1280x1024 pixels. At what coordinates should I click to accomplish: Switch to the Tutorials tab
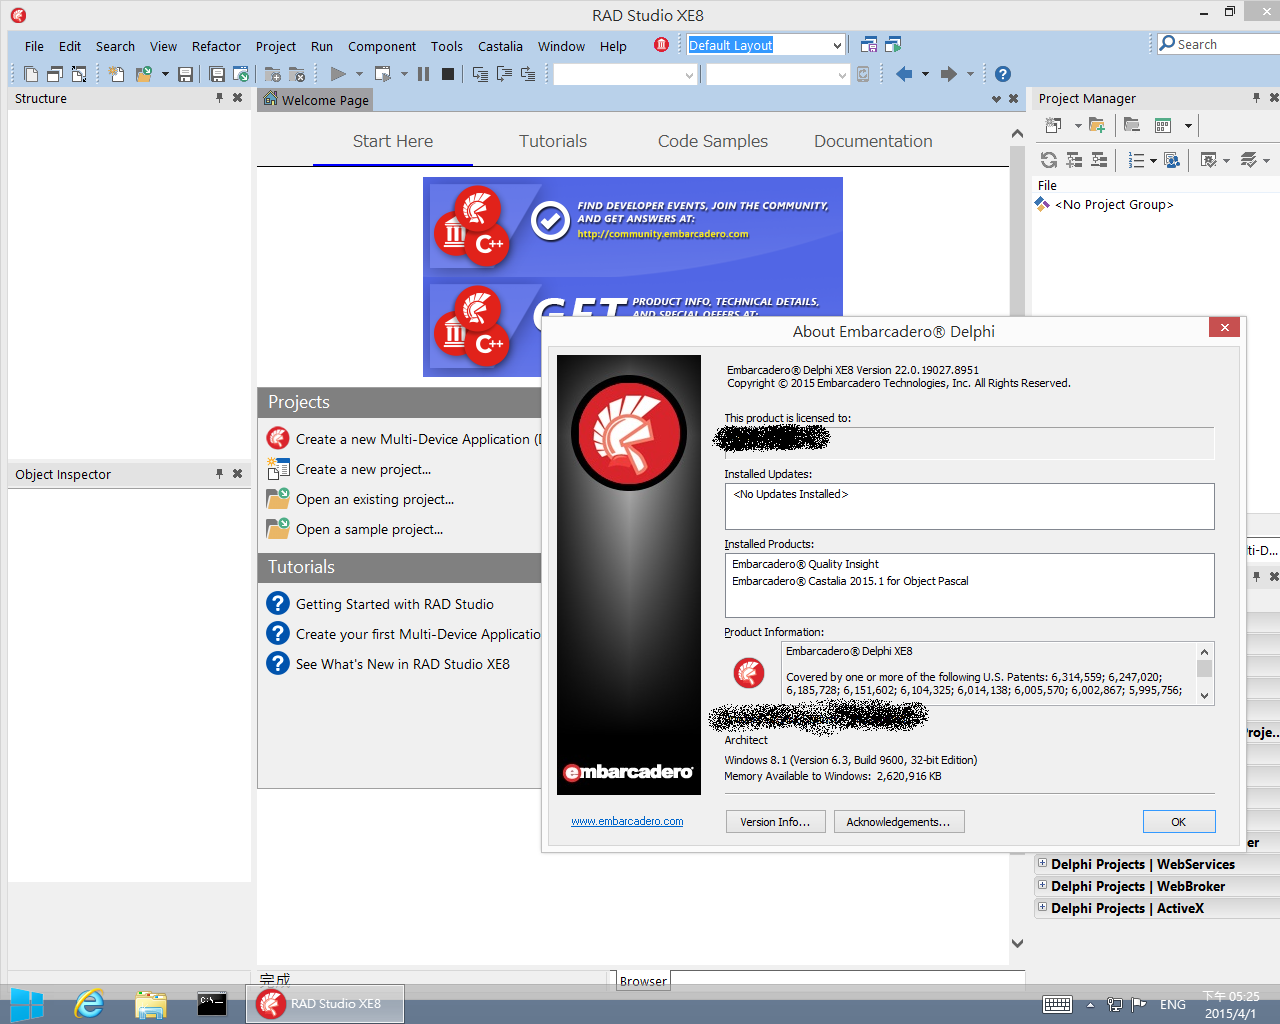(x=553, y=141)
